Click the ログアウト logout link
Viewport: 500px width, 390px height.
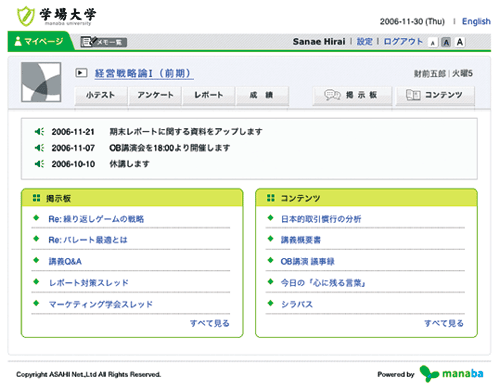[x=403, y=42]
